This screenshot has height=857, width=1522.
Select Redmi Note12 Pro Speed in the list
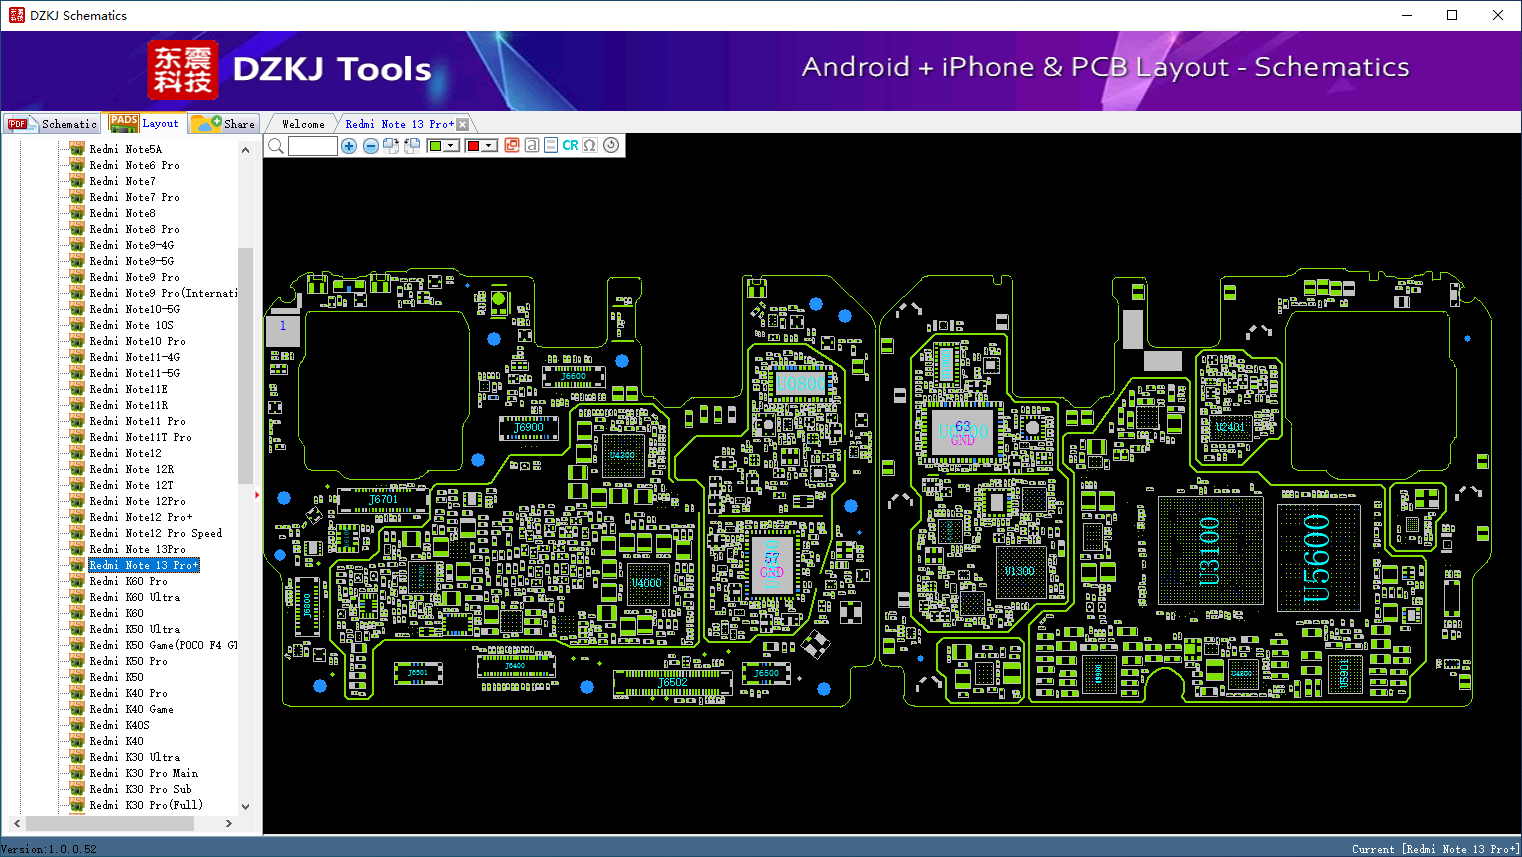coord(155,533)
